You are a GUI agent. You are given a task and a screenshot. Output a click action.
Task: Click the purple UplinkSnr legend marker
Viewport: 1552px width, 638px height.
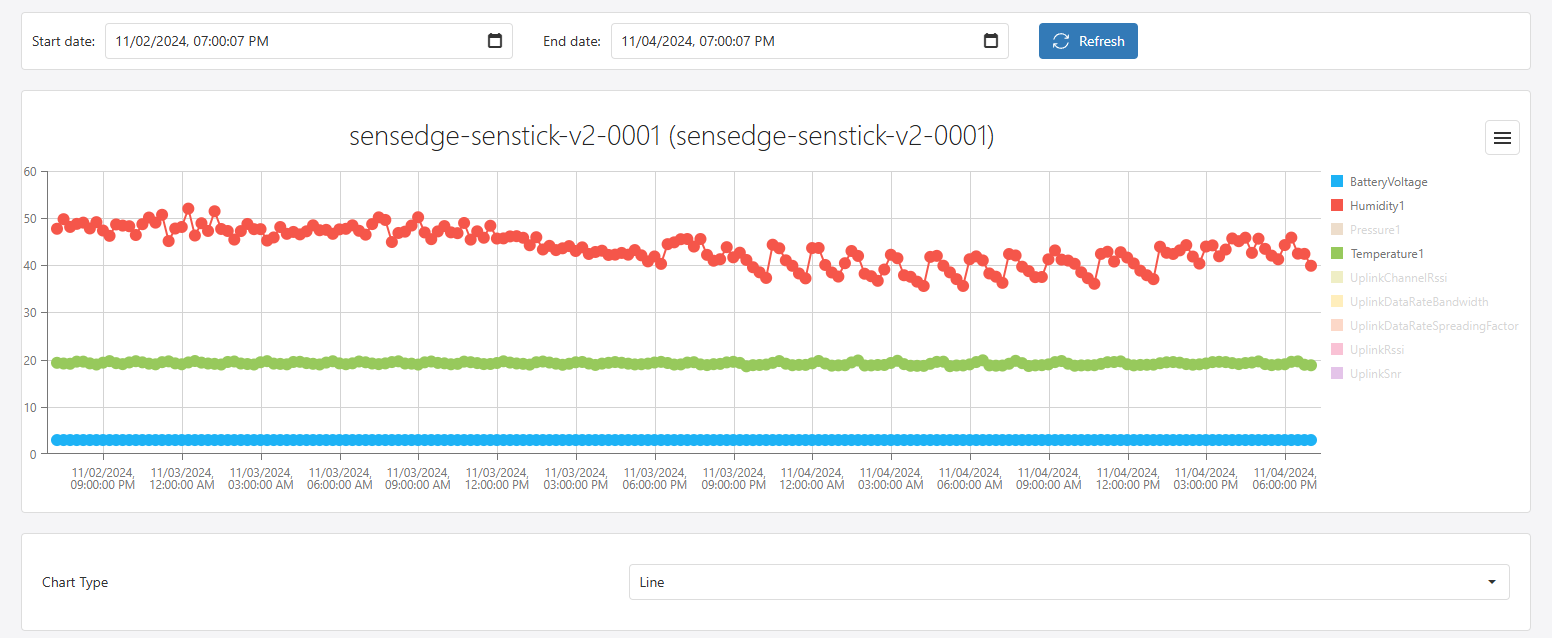(x=1337, y=374)
